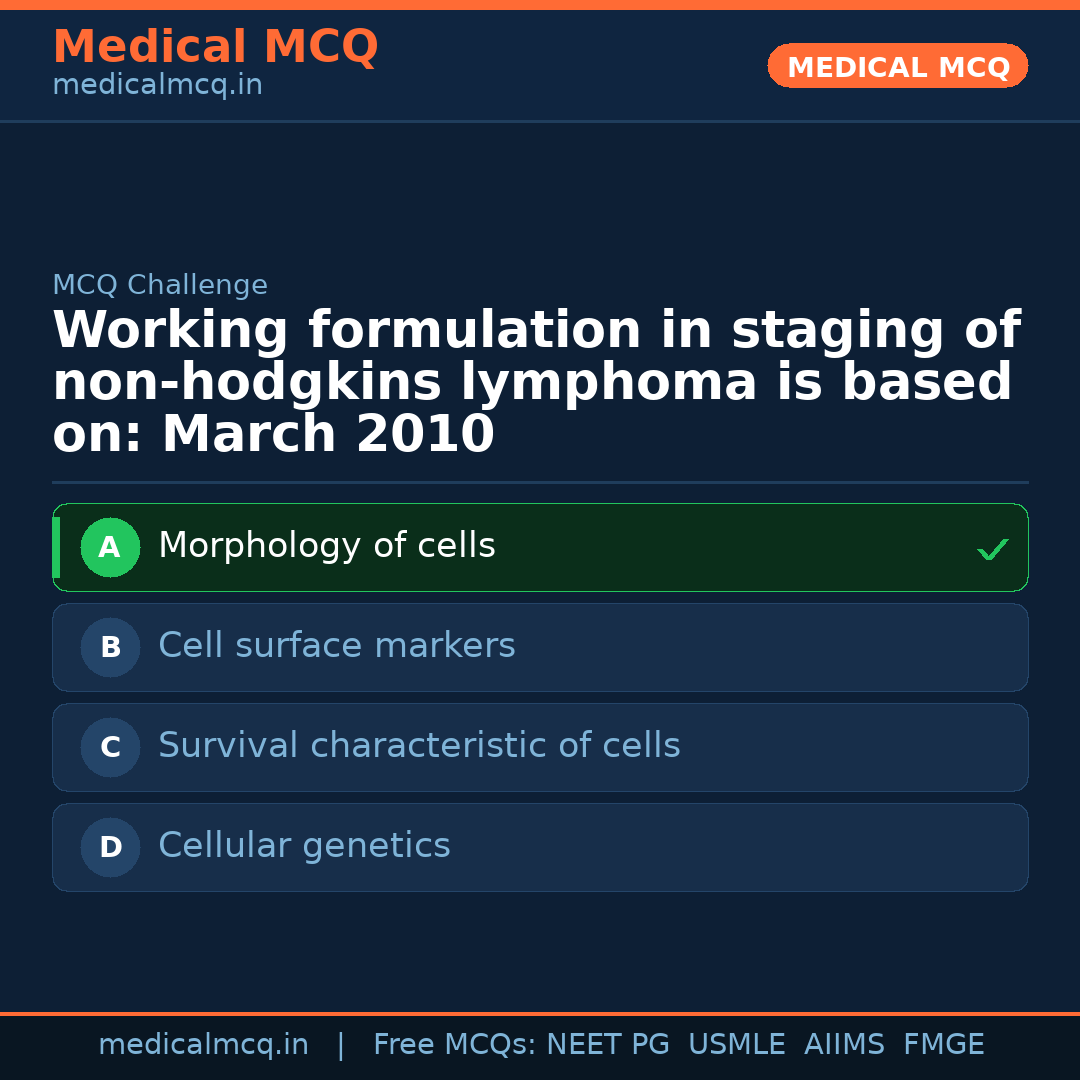This screenshot has width=1080, height=1080.
Task: Click FMGE in the footer
Action: pyautogui.click(x=943, y=1045)
